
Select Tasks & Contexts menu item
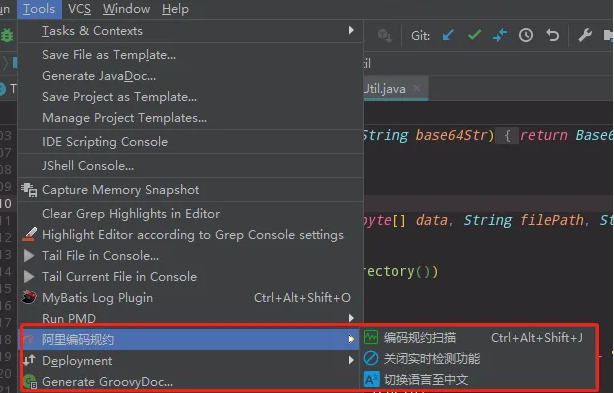click(190, 31)
